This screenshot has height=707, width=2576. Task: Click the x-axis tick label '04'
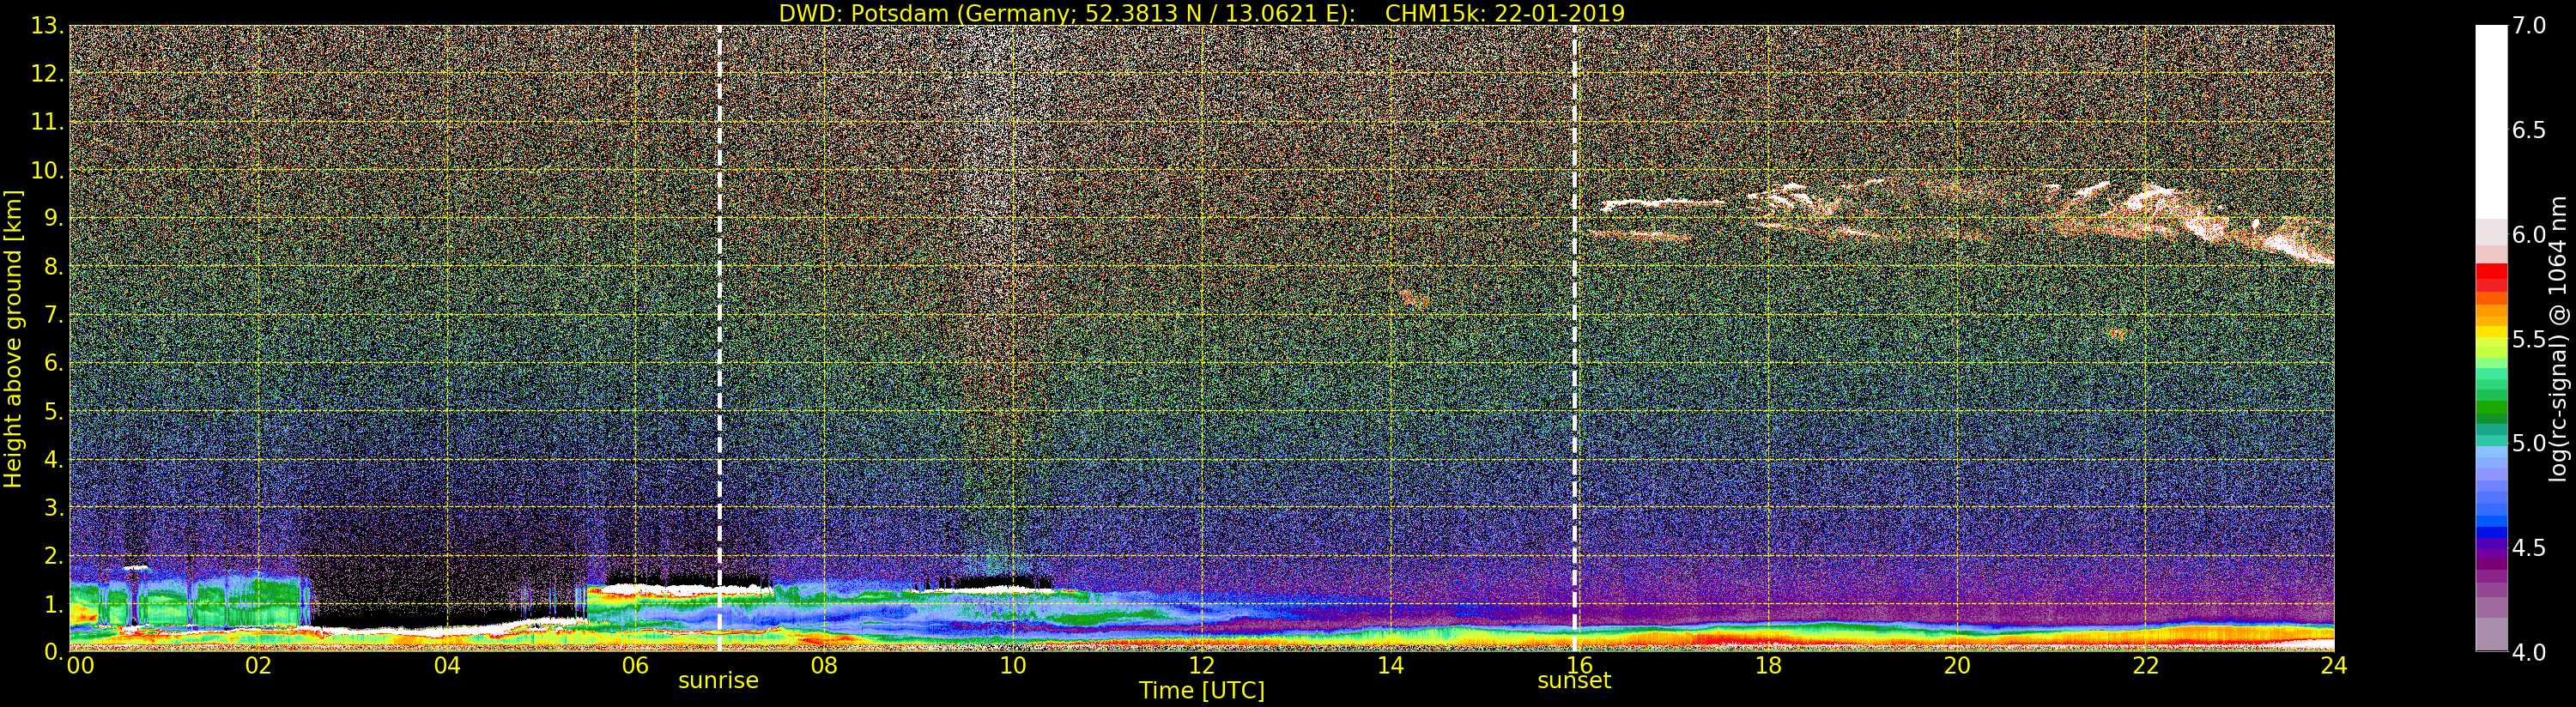pyautogui.click(x=447, y=665)
